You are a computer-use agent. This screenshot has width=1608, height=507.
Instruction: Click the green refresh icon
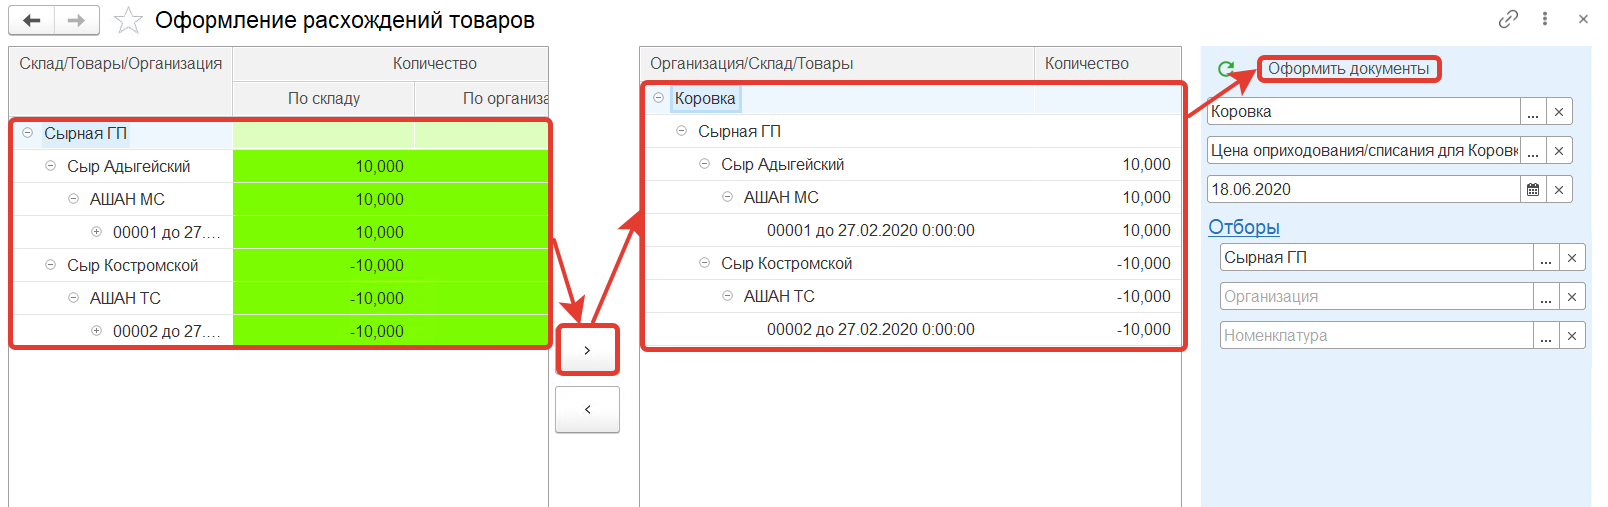pyautogui.click(x=1226, y=69)
